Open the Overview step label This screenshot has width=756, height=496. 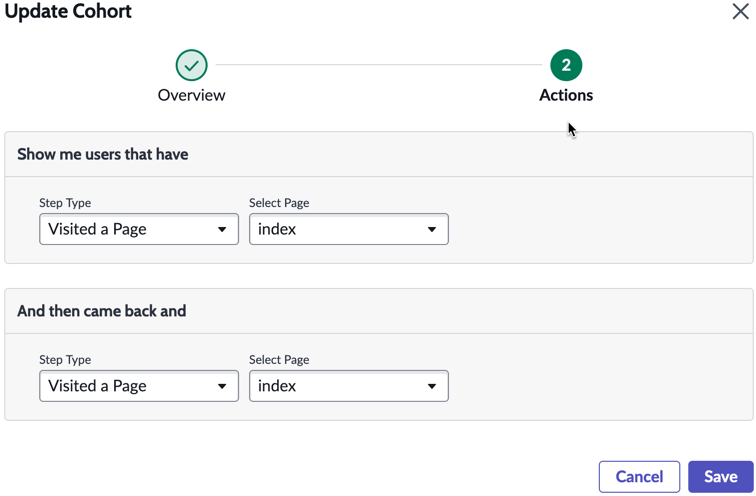coord(191,95)
